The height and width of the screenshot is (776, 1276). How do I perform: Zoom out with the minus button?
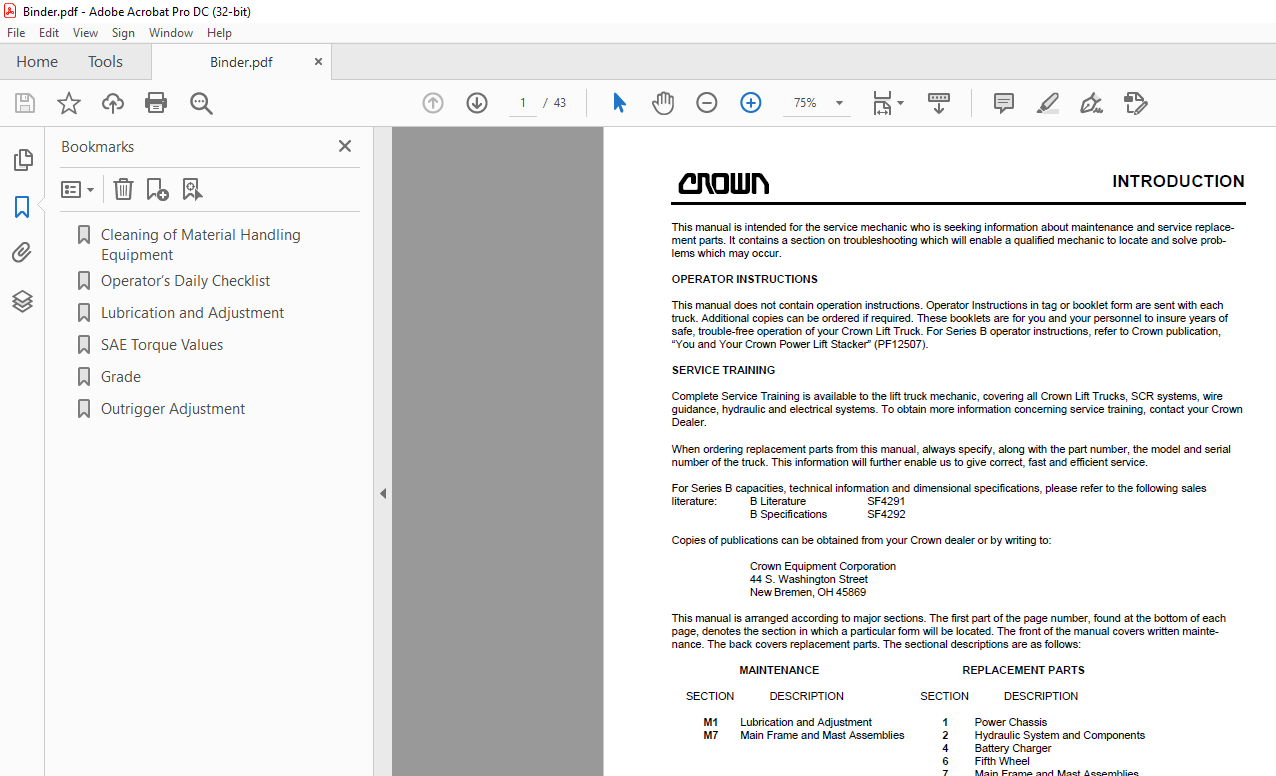pos(707,103)
